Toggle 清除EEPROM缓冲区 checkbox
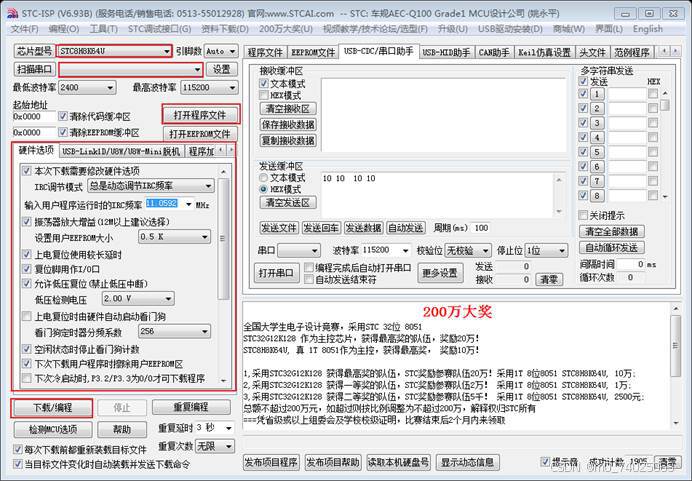The width and height of the screenshot is (692, 481). [x=63, y=132]
